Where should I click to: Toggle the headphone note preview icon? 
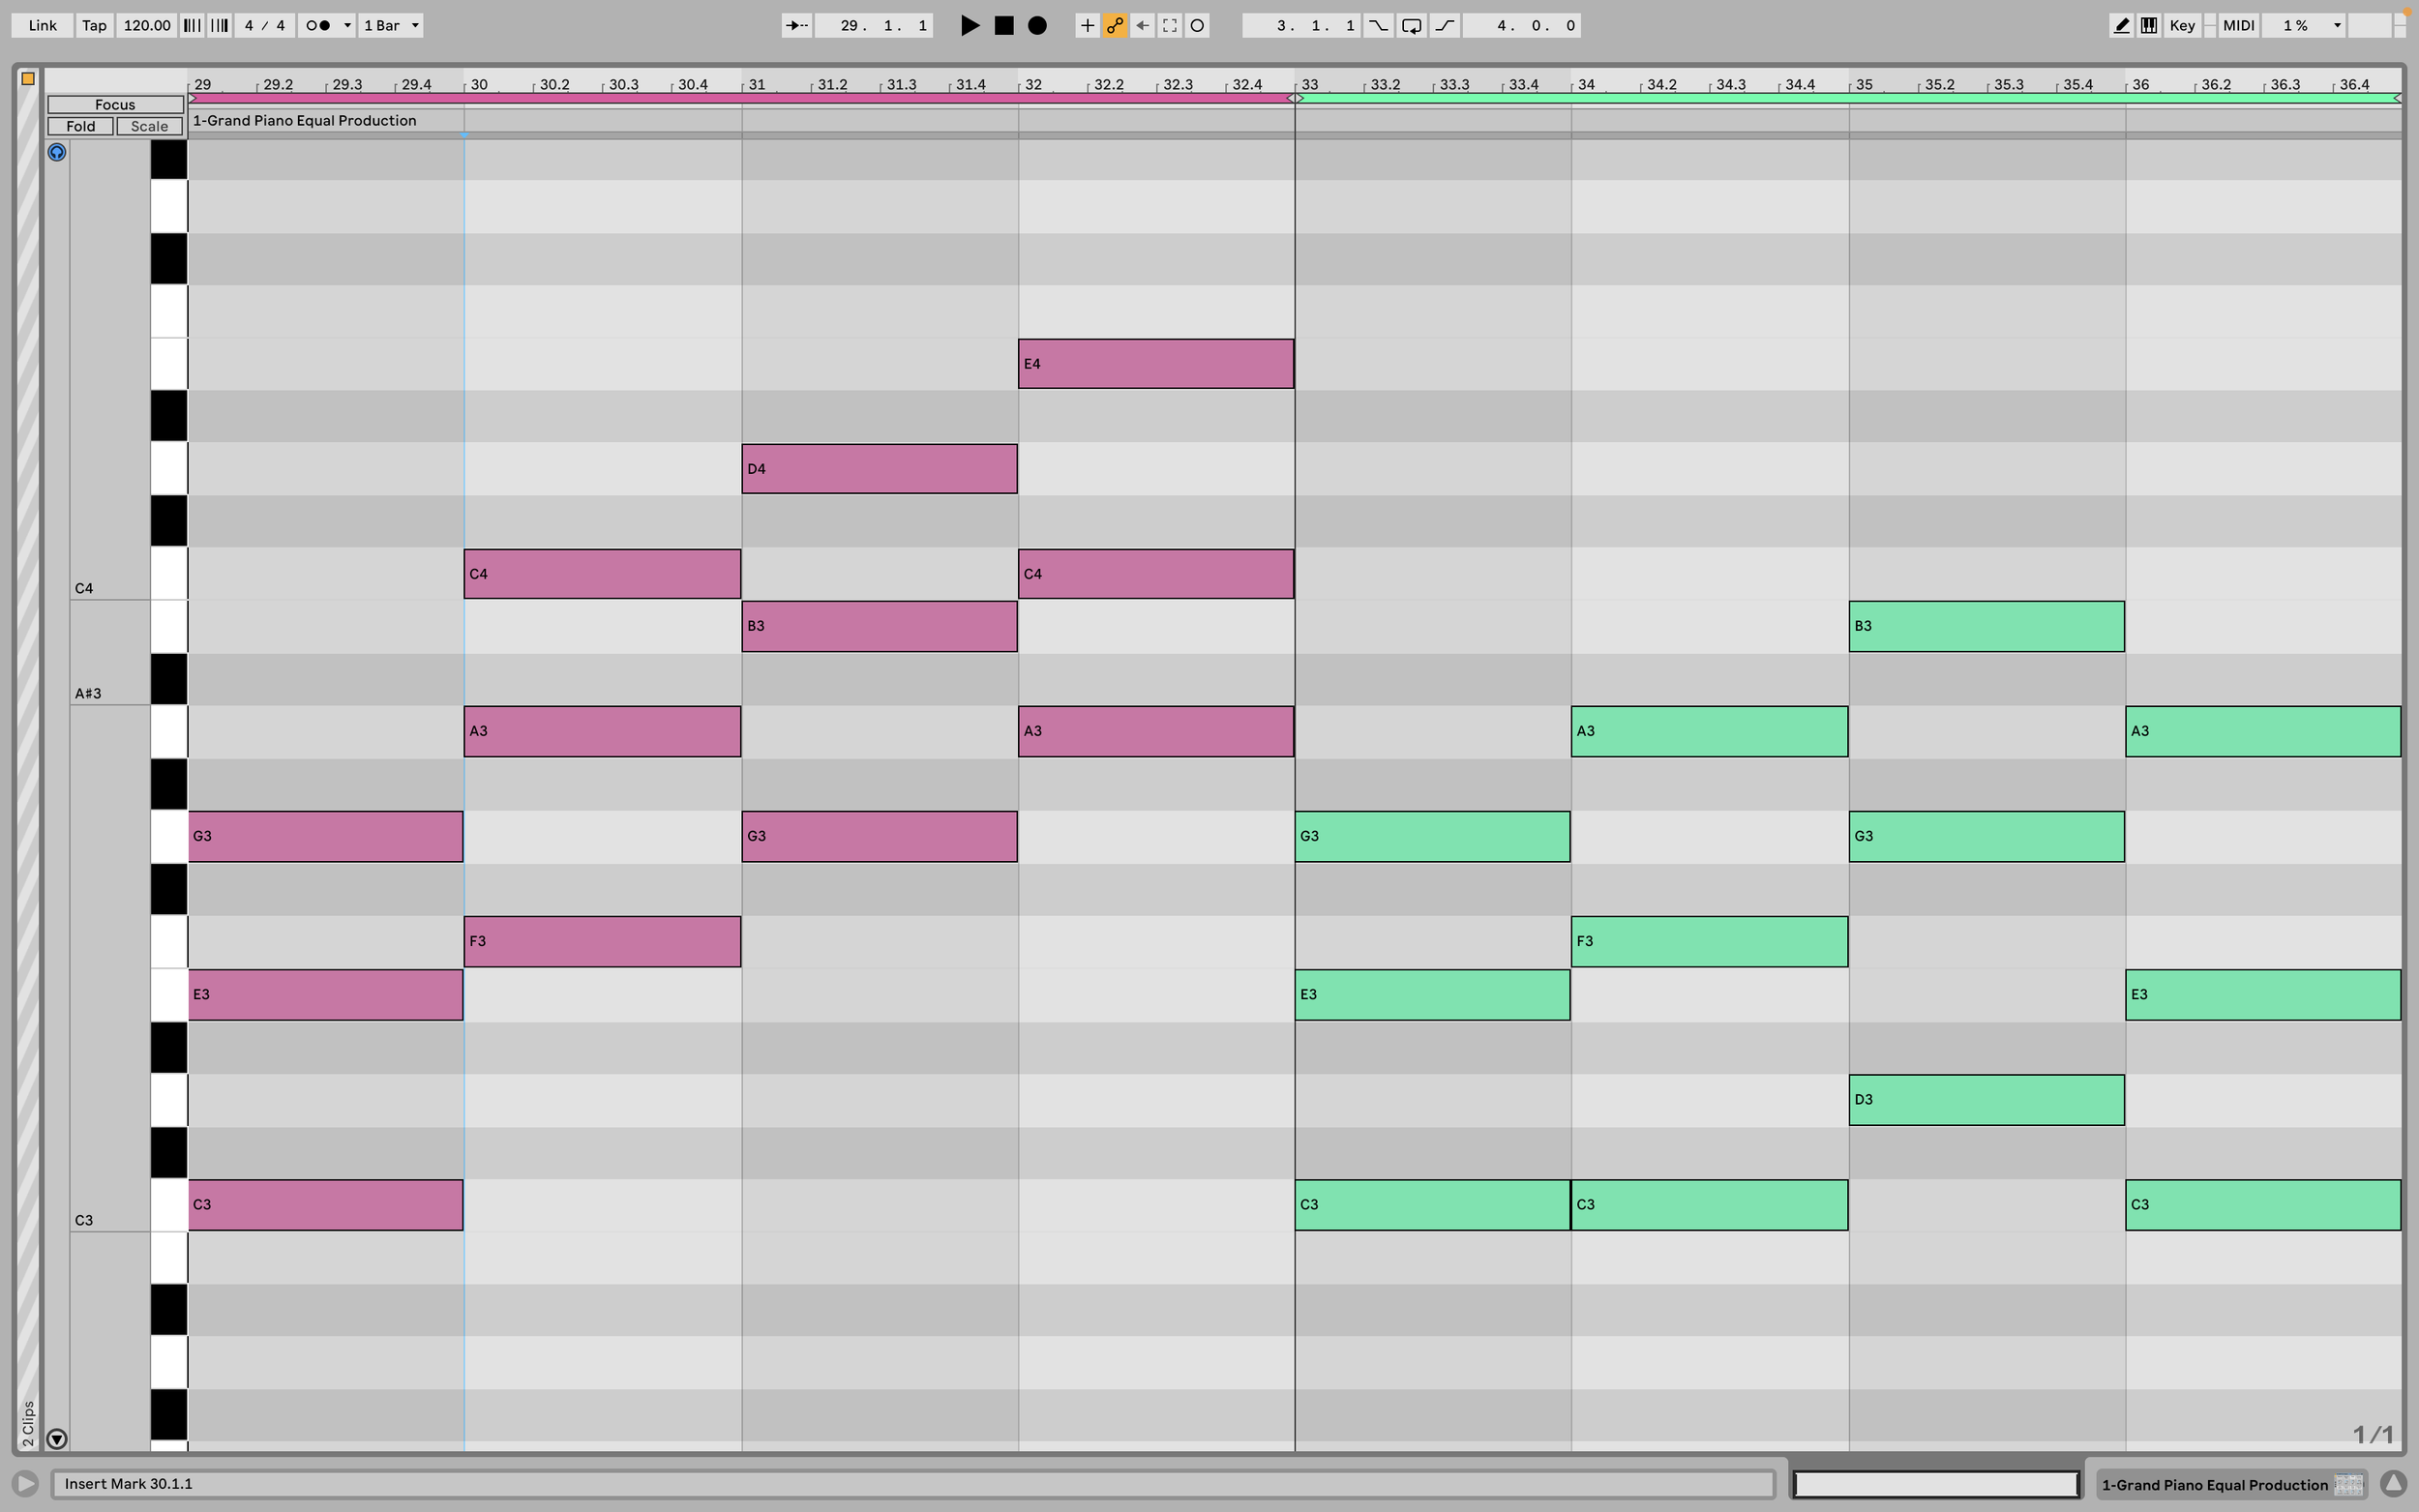[x=57, y=152]
